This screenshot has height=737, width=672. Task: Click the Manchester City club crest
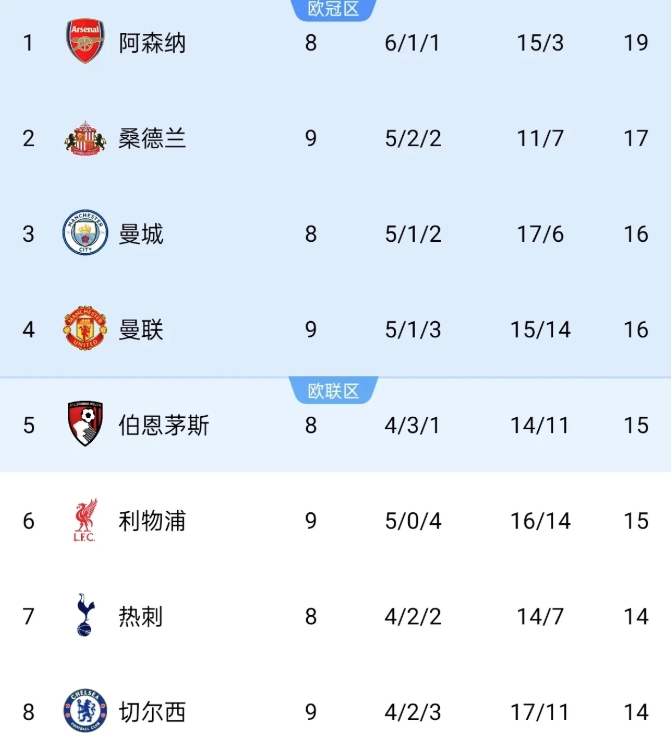(85, 234)
